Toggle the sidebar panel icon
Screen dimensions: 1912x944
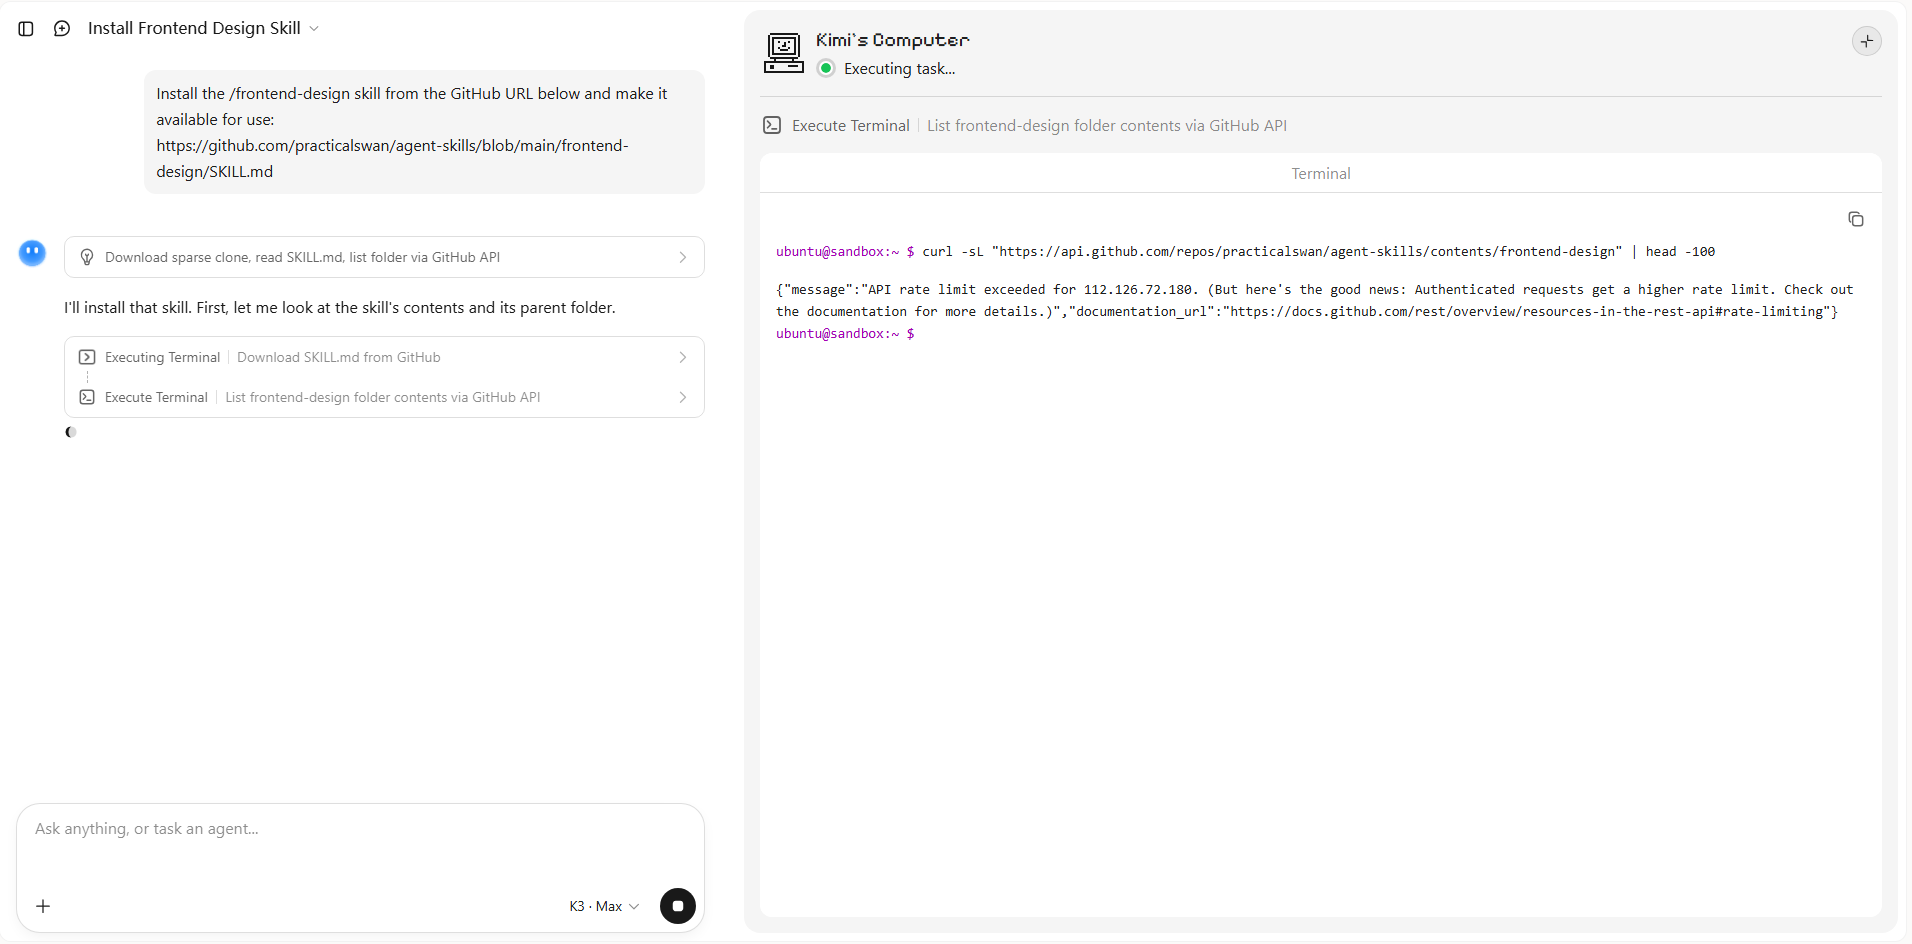click(26, 29)
